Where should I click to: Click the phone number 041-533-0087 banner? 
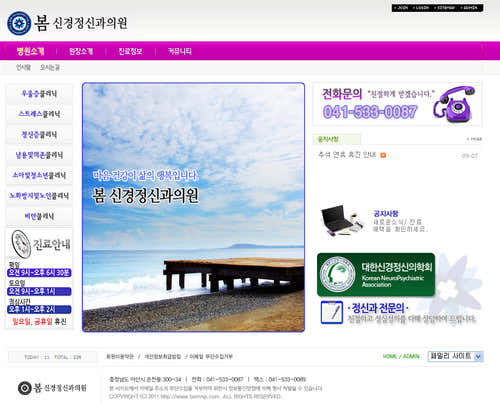(x=370, y=112)
